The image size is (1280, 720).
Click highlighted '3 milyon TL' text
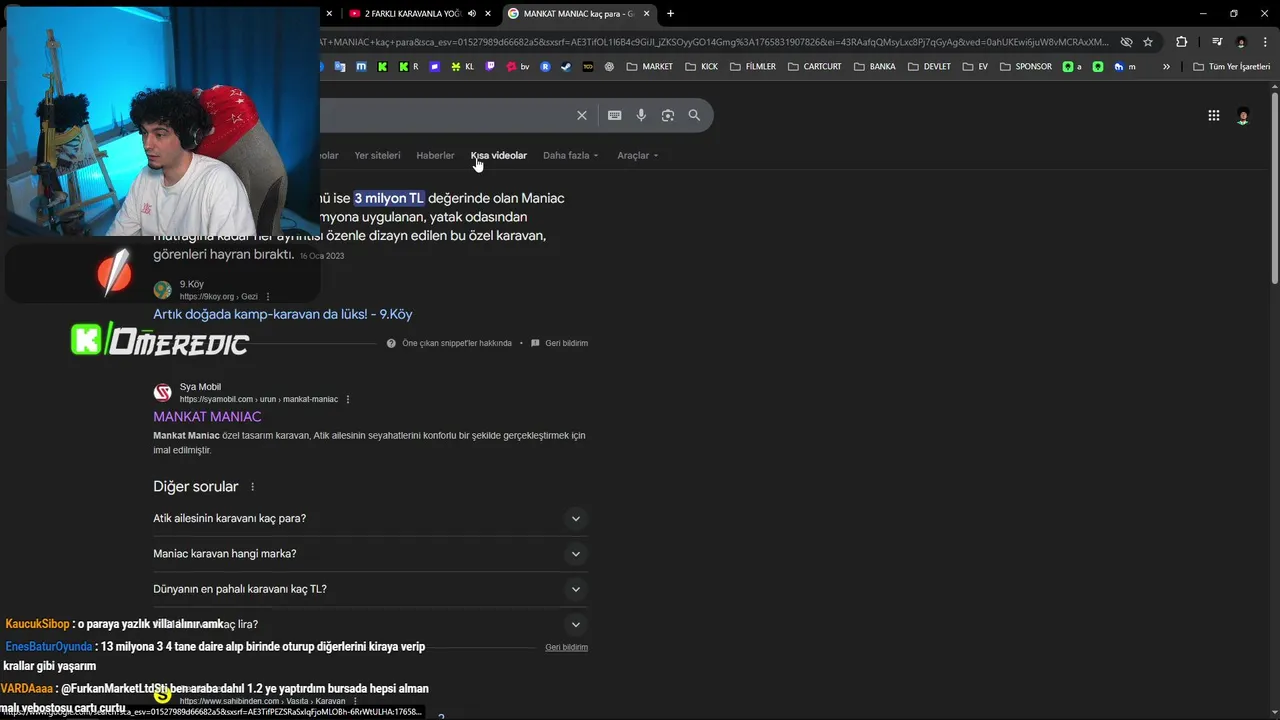point(389,198)
